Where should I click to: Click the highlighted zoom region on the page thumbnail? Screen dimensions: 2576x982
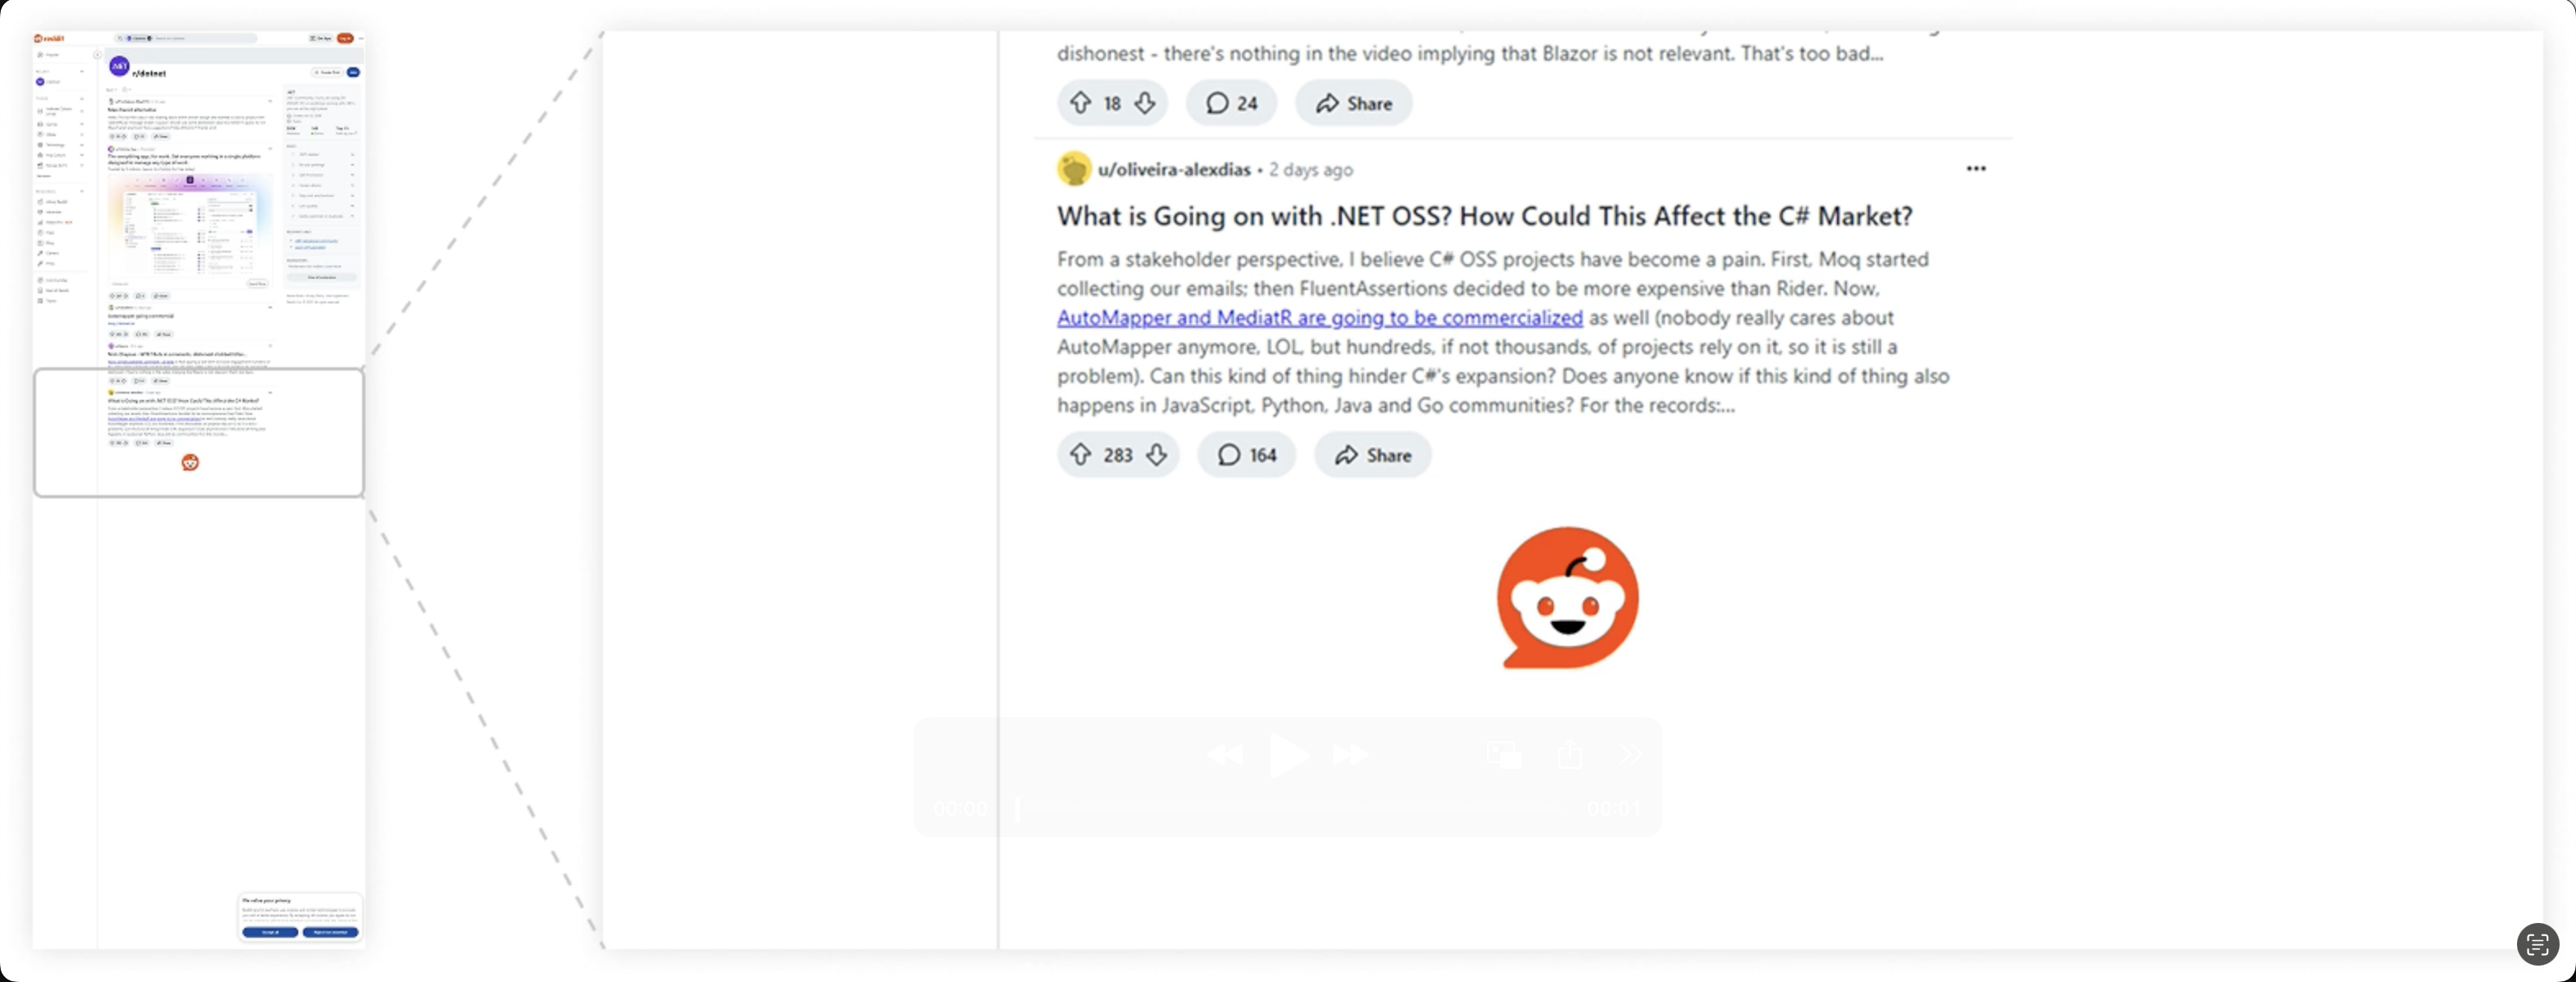(x=199, y=432)
